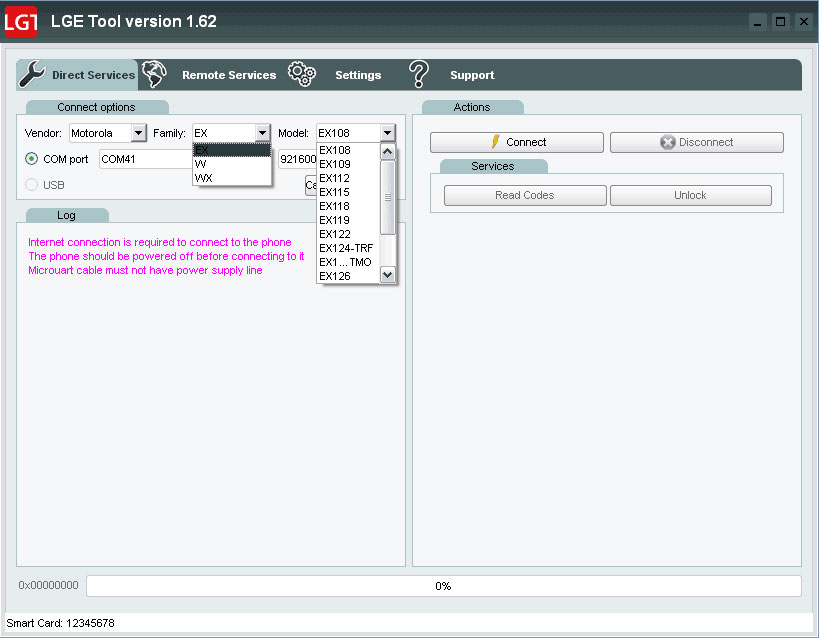This screenshot has height=638, width=820.
Task: Collapse the Model dropdown arrow
Action: [x=387, y=133]
